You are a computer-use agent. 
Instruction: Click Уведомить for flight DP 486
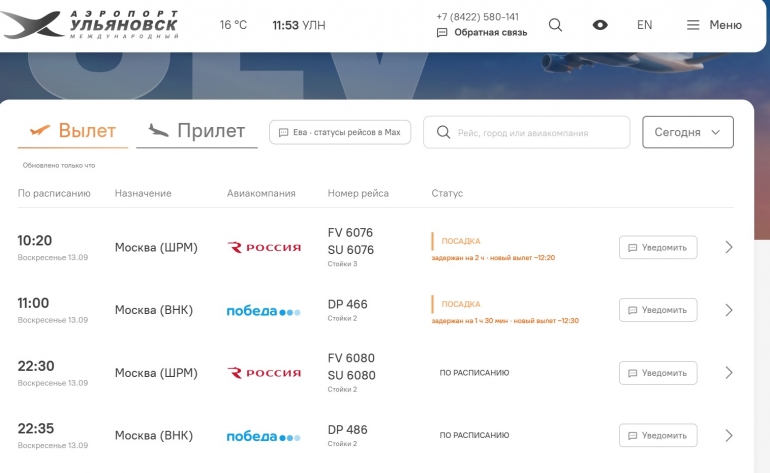tap(658, 435)
